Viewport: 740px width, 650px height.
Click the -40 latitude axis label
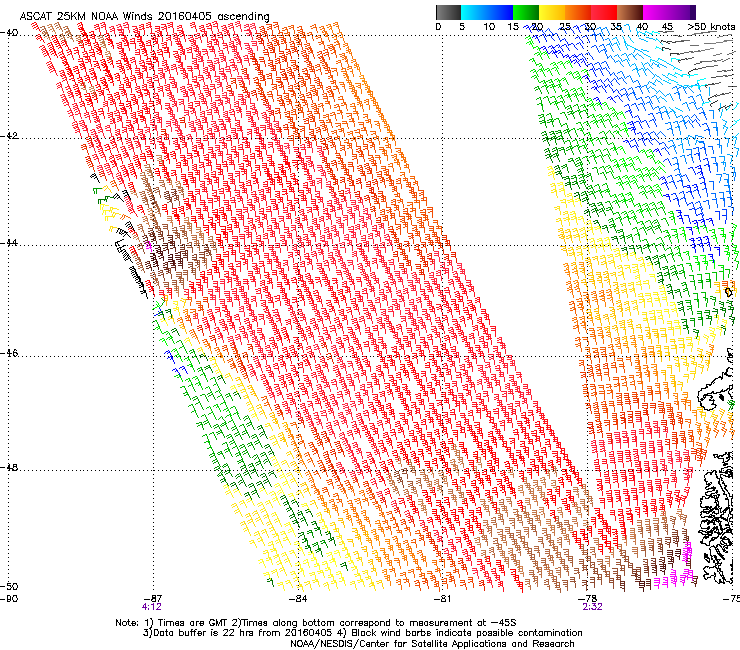pos(9,33)
